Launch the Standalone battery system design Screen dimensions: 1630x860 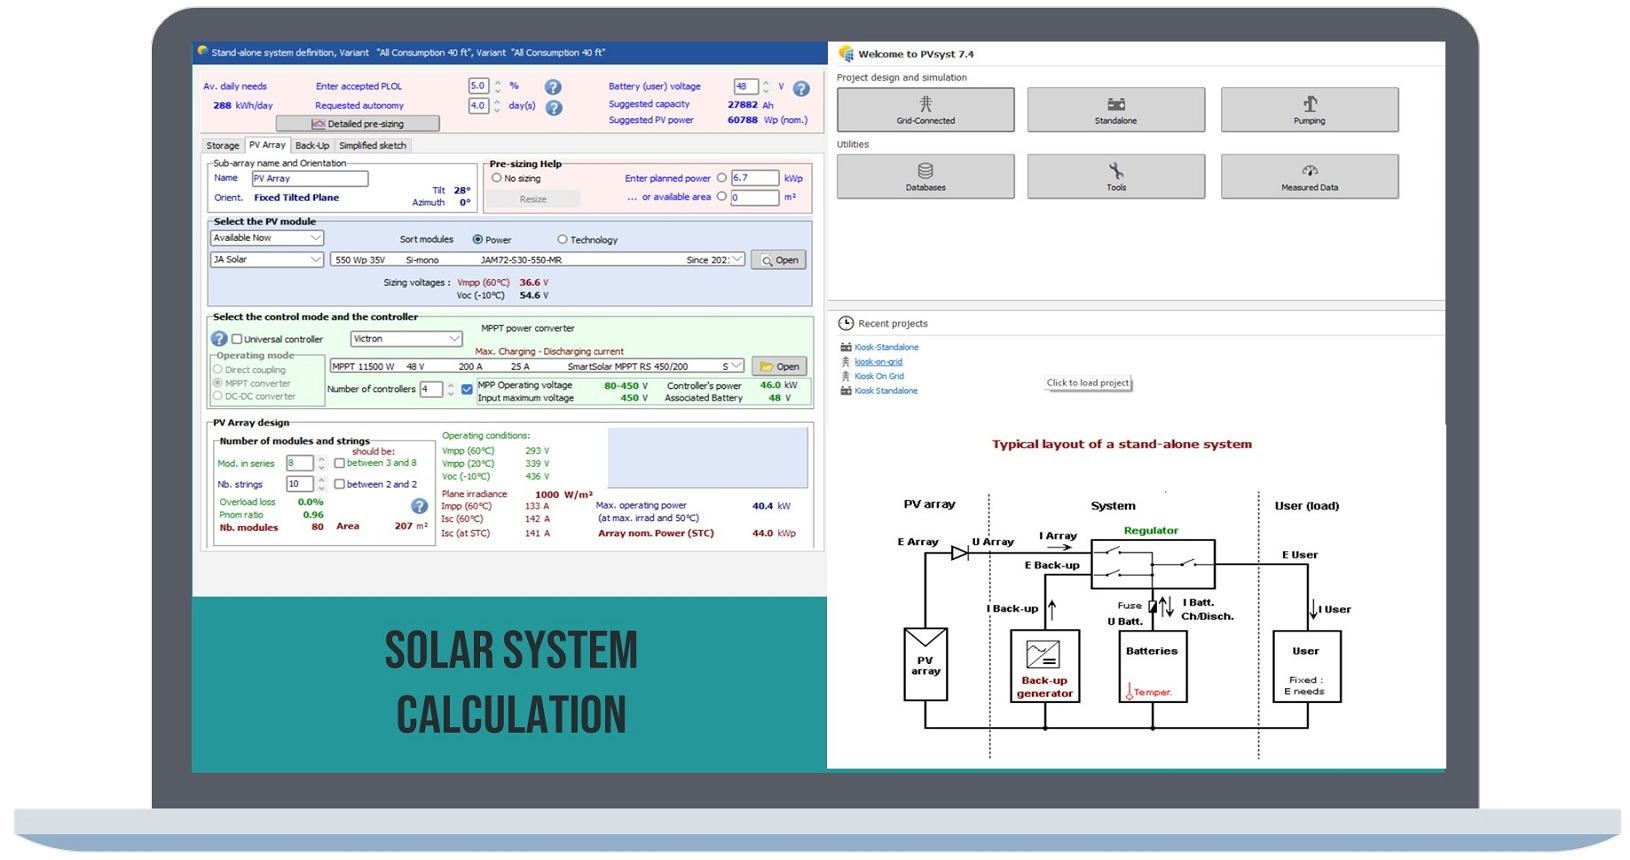[x=1115, y=109]
